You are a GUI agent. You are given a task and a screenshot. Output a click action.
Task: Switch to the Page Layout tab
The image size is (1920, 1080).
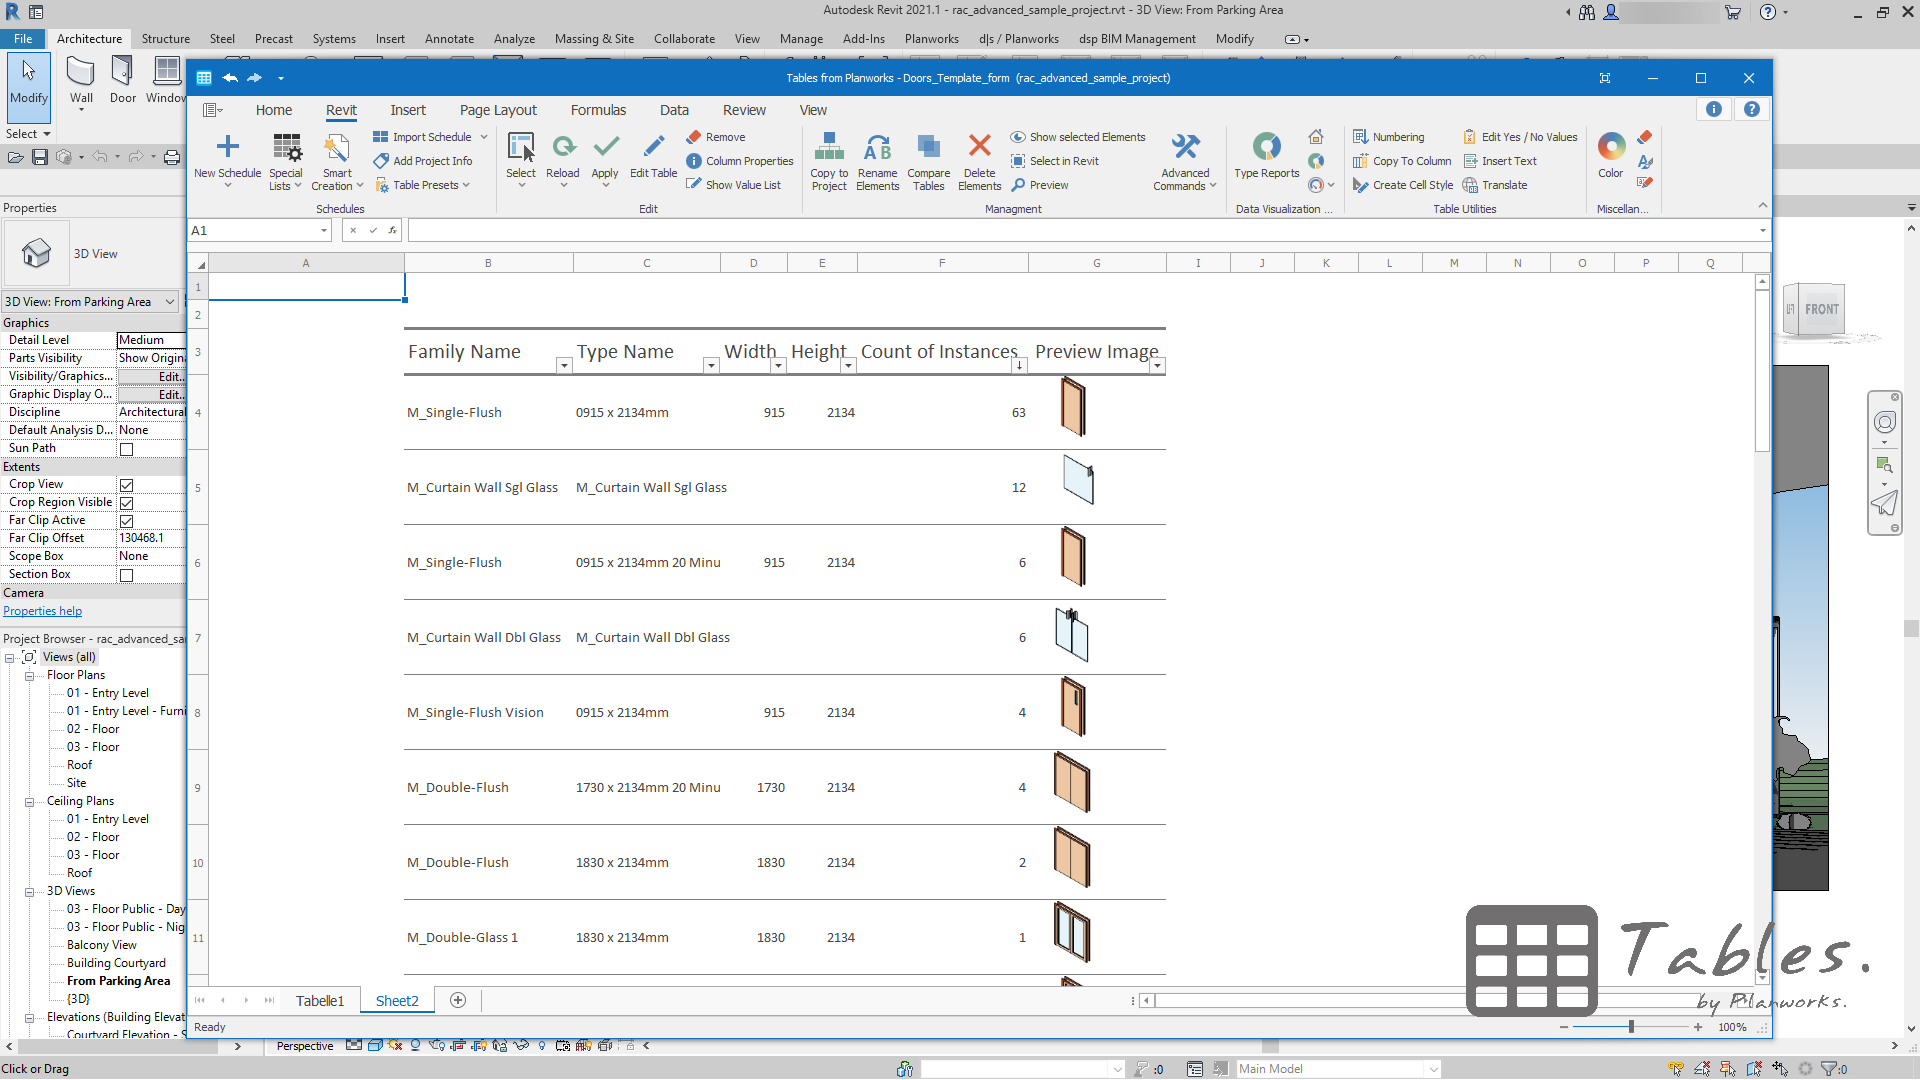498,110
